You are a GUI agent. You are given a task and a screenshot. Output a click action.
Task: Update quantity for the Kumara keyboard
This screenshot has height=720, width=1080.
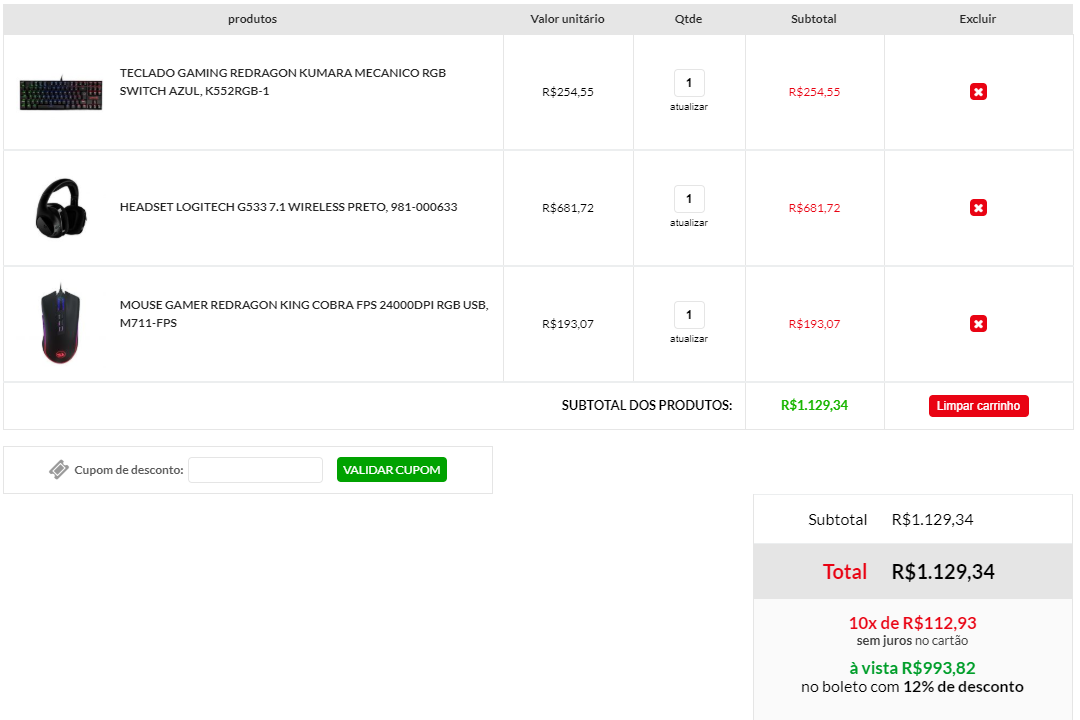(x=689, y=107)
